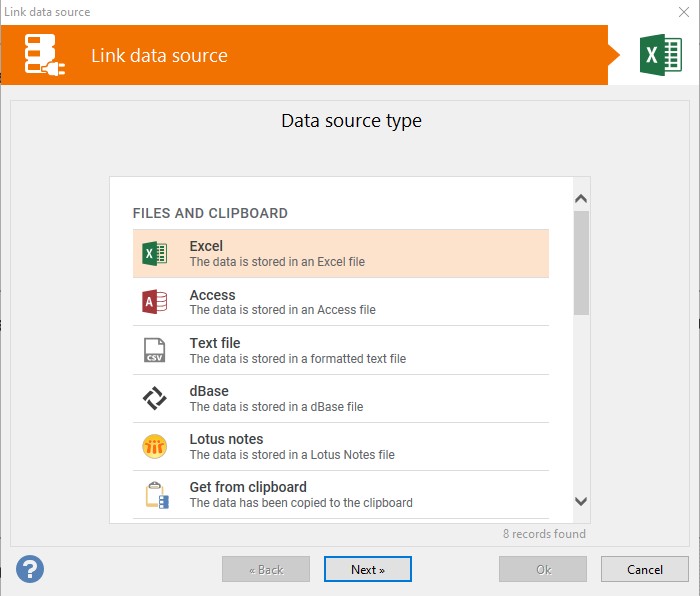The image size is (700, 596).
Task: Click the CSV text file icon
Action: click(x=154, y=350)
